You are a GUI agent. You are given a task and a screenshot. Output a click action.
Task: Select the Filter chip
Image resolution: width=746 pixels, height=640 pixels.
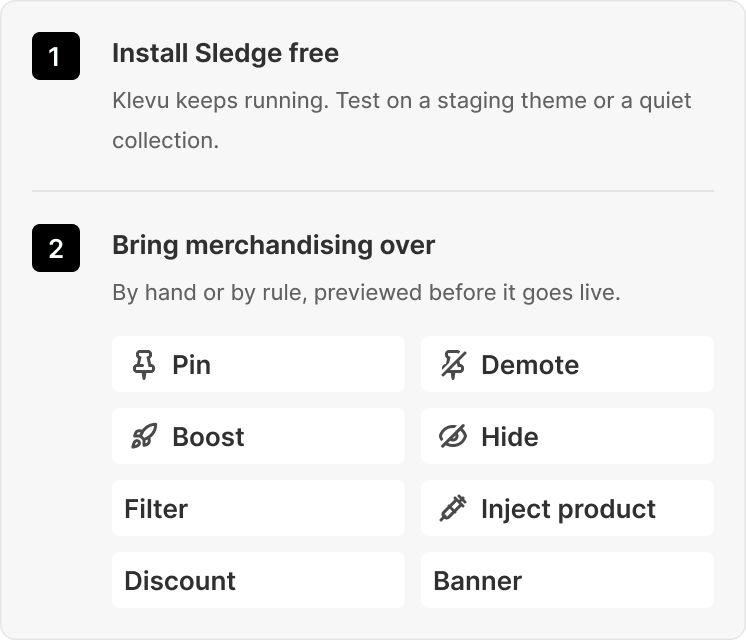point(258,508)
